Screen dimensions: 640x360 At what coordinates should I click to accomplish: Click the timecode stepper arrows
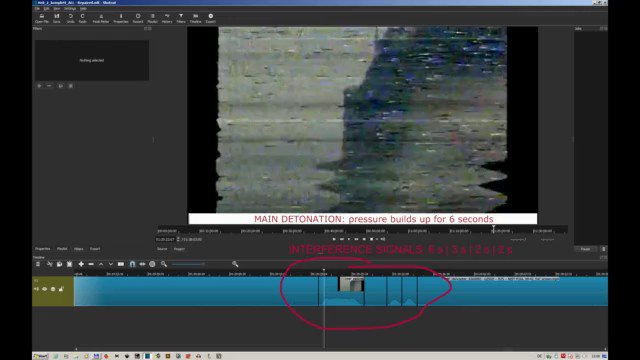(x=178, y=239)
